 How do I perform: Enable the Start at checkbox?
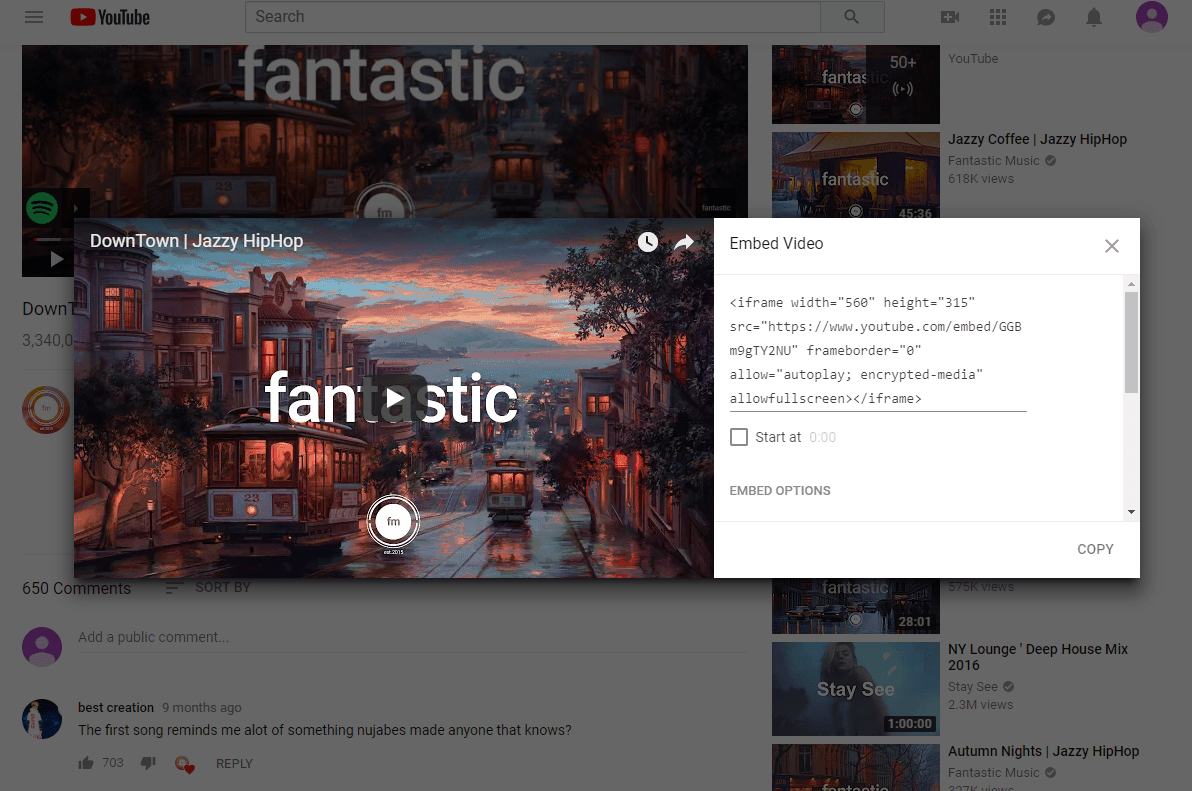click(738, 437)
